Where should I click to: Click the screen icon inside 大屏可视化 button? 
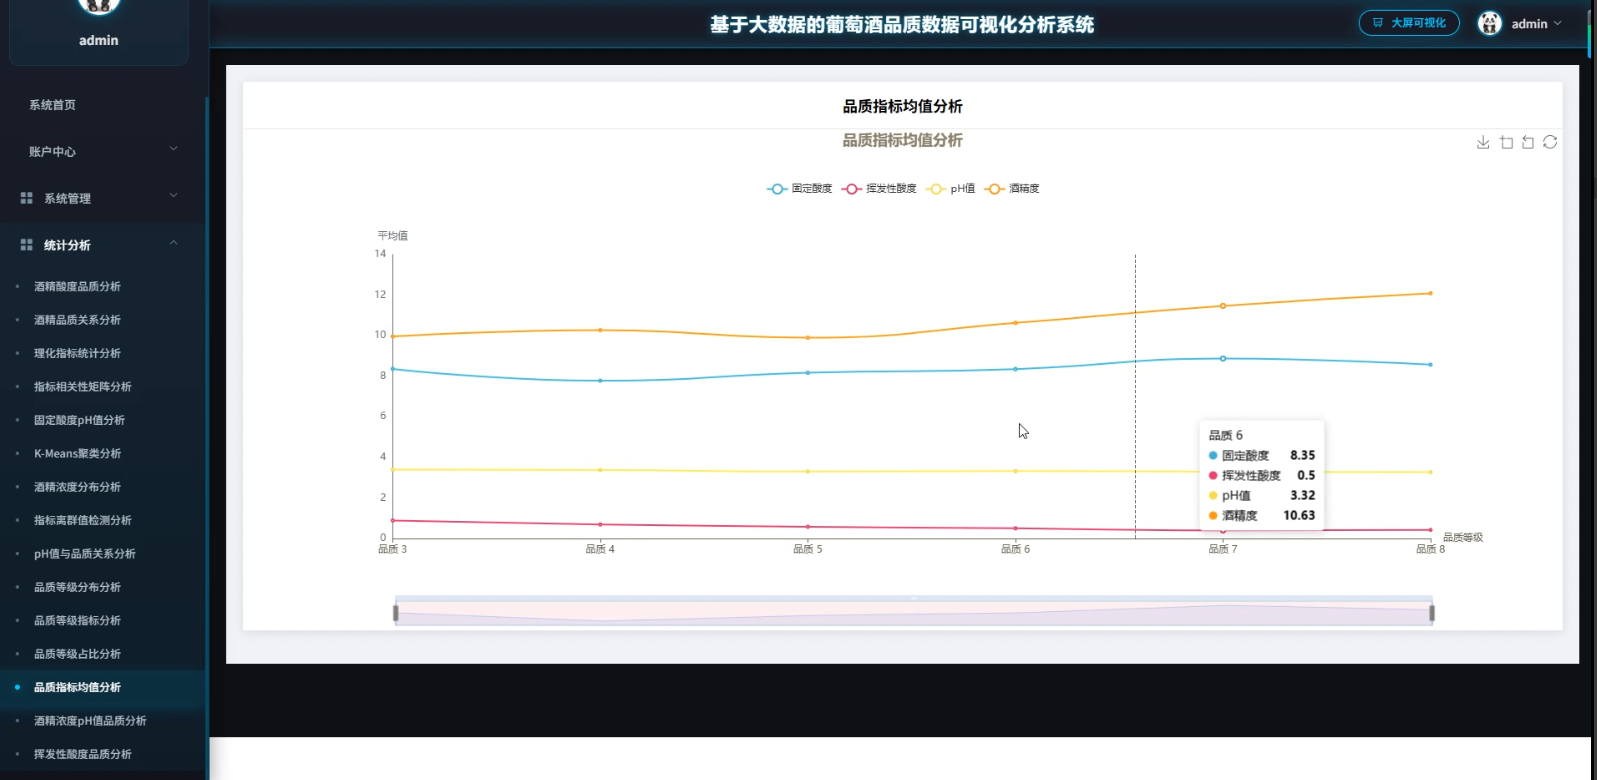coord(1378,23)
